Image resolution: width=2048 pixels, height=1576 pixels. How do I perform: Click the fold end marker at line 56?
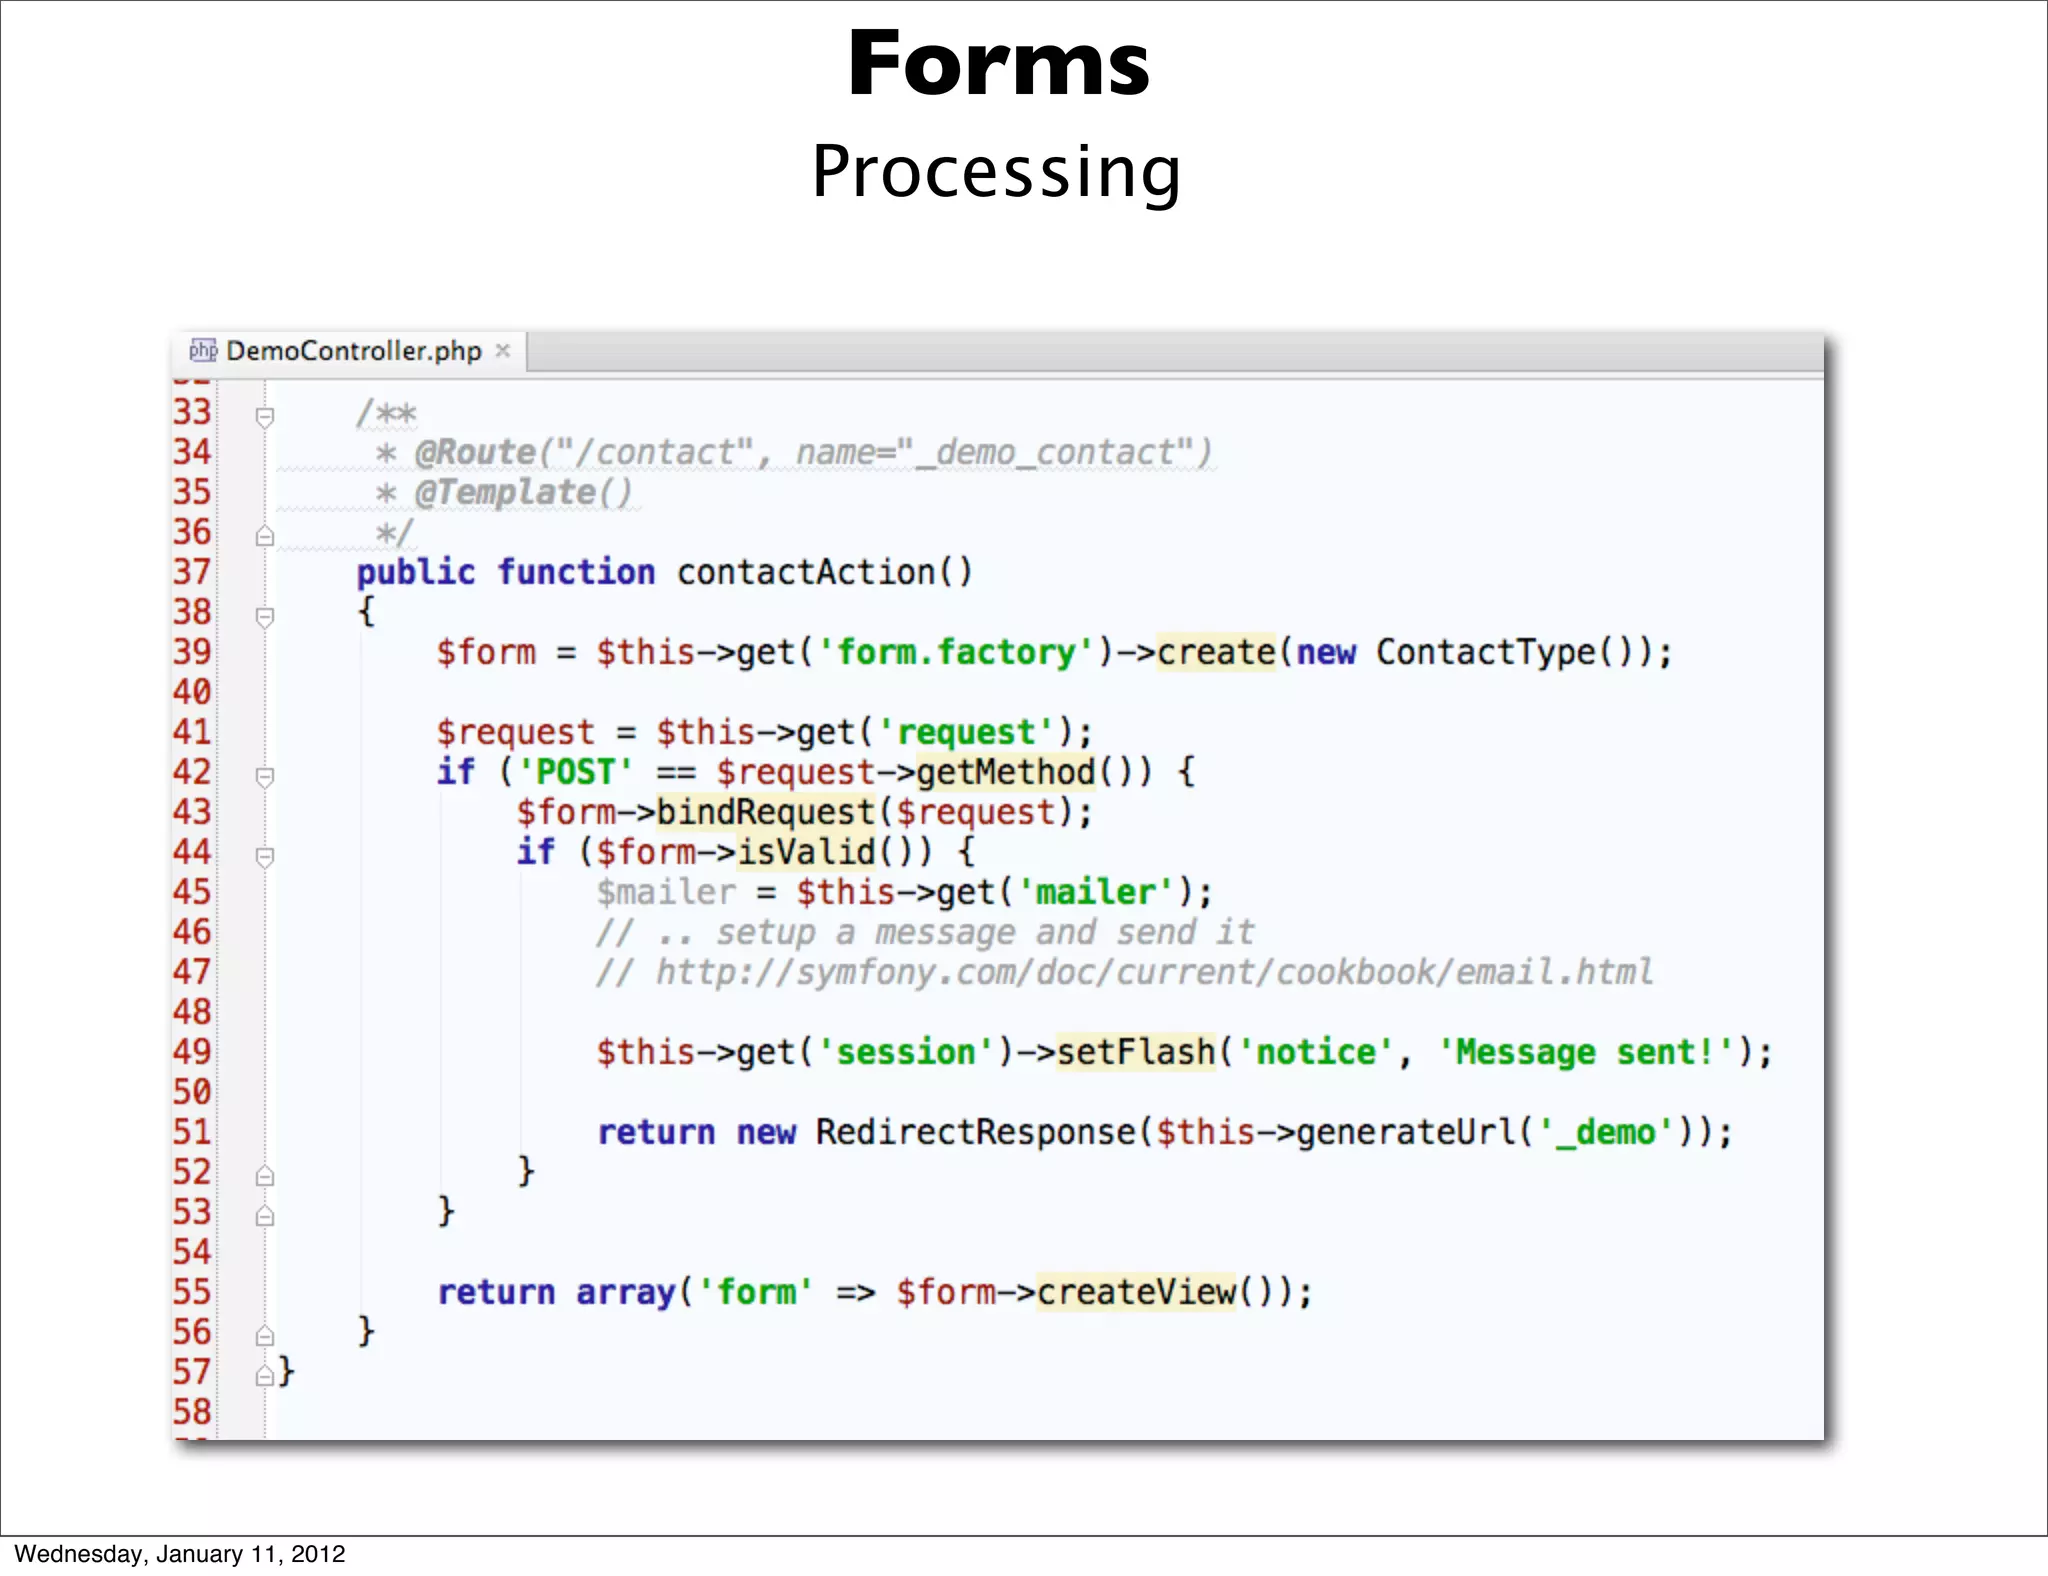point(264,1335)
